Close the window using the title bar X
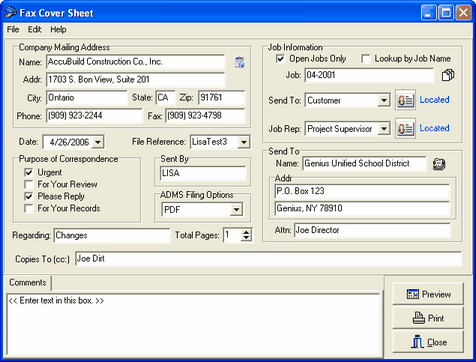This screenshot has width=476, height=362. point(463,13)
